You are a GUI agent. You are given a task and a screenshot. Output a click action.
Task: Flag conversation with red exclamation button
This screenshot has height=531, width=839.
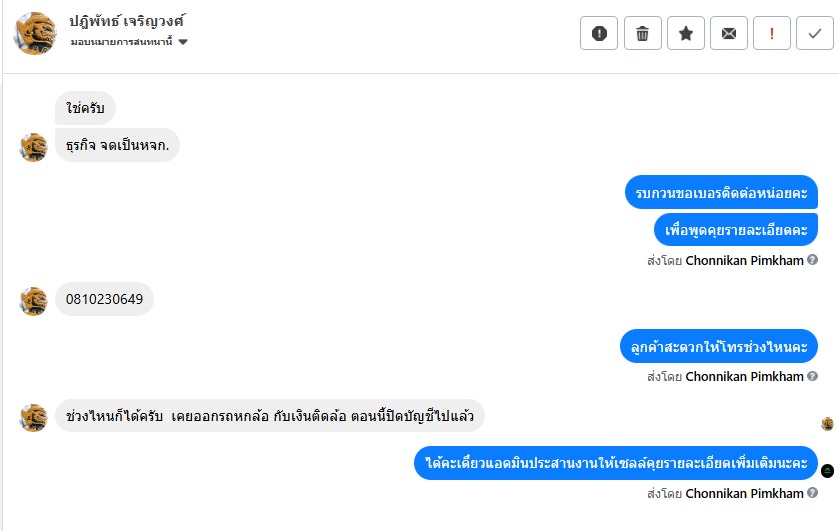coord(772,33)
